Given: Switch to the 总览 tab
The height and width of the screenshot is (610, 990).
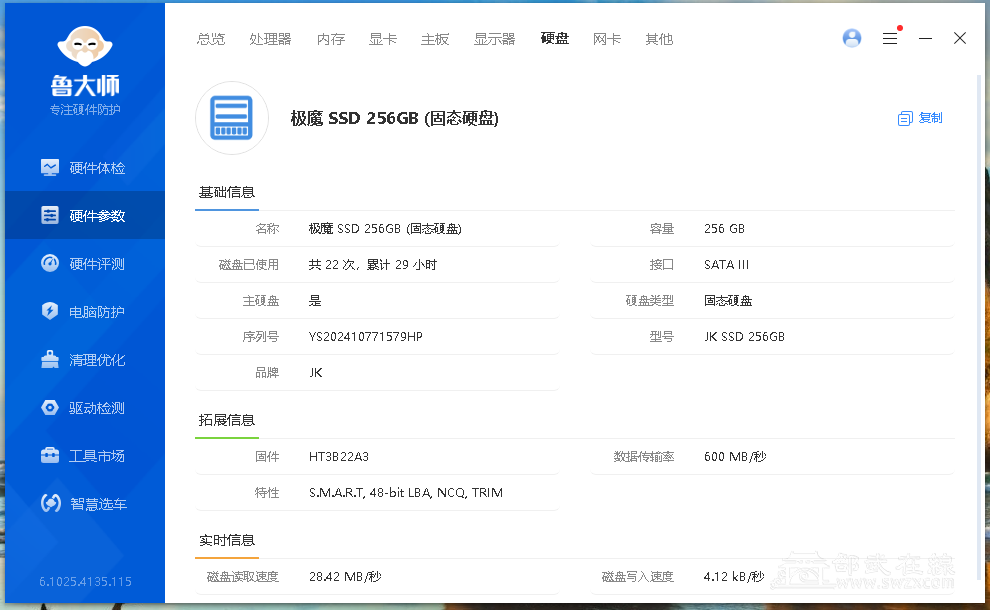Looking at the screenshot, I should (211, 39).
